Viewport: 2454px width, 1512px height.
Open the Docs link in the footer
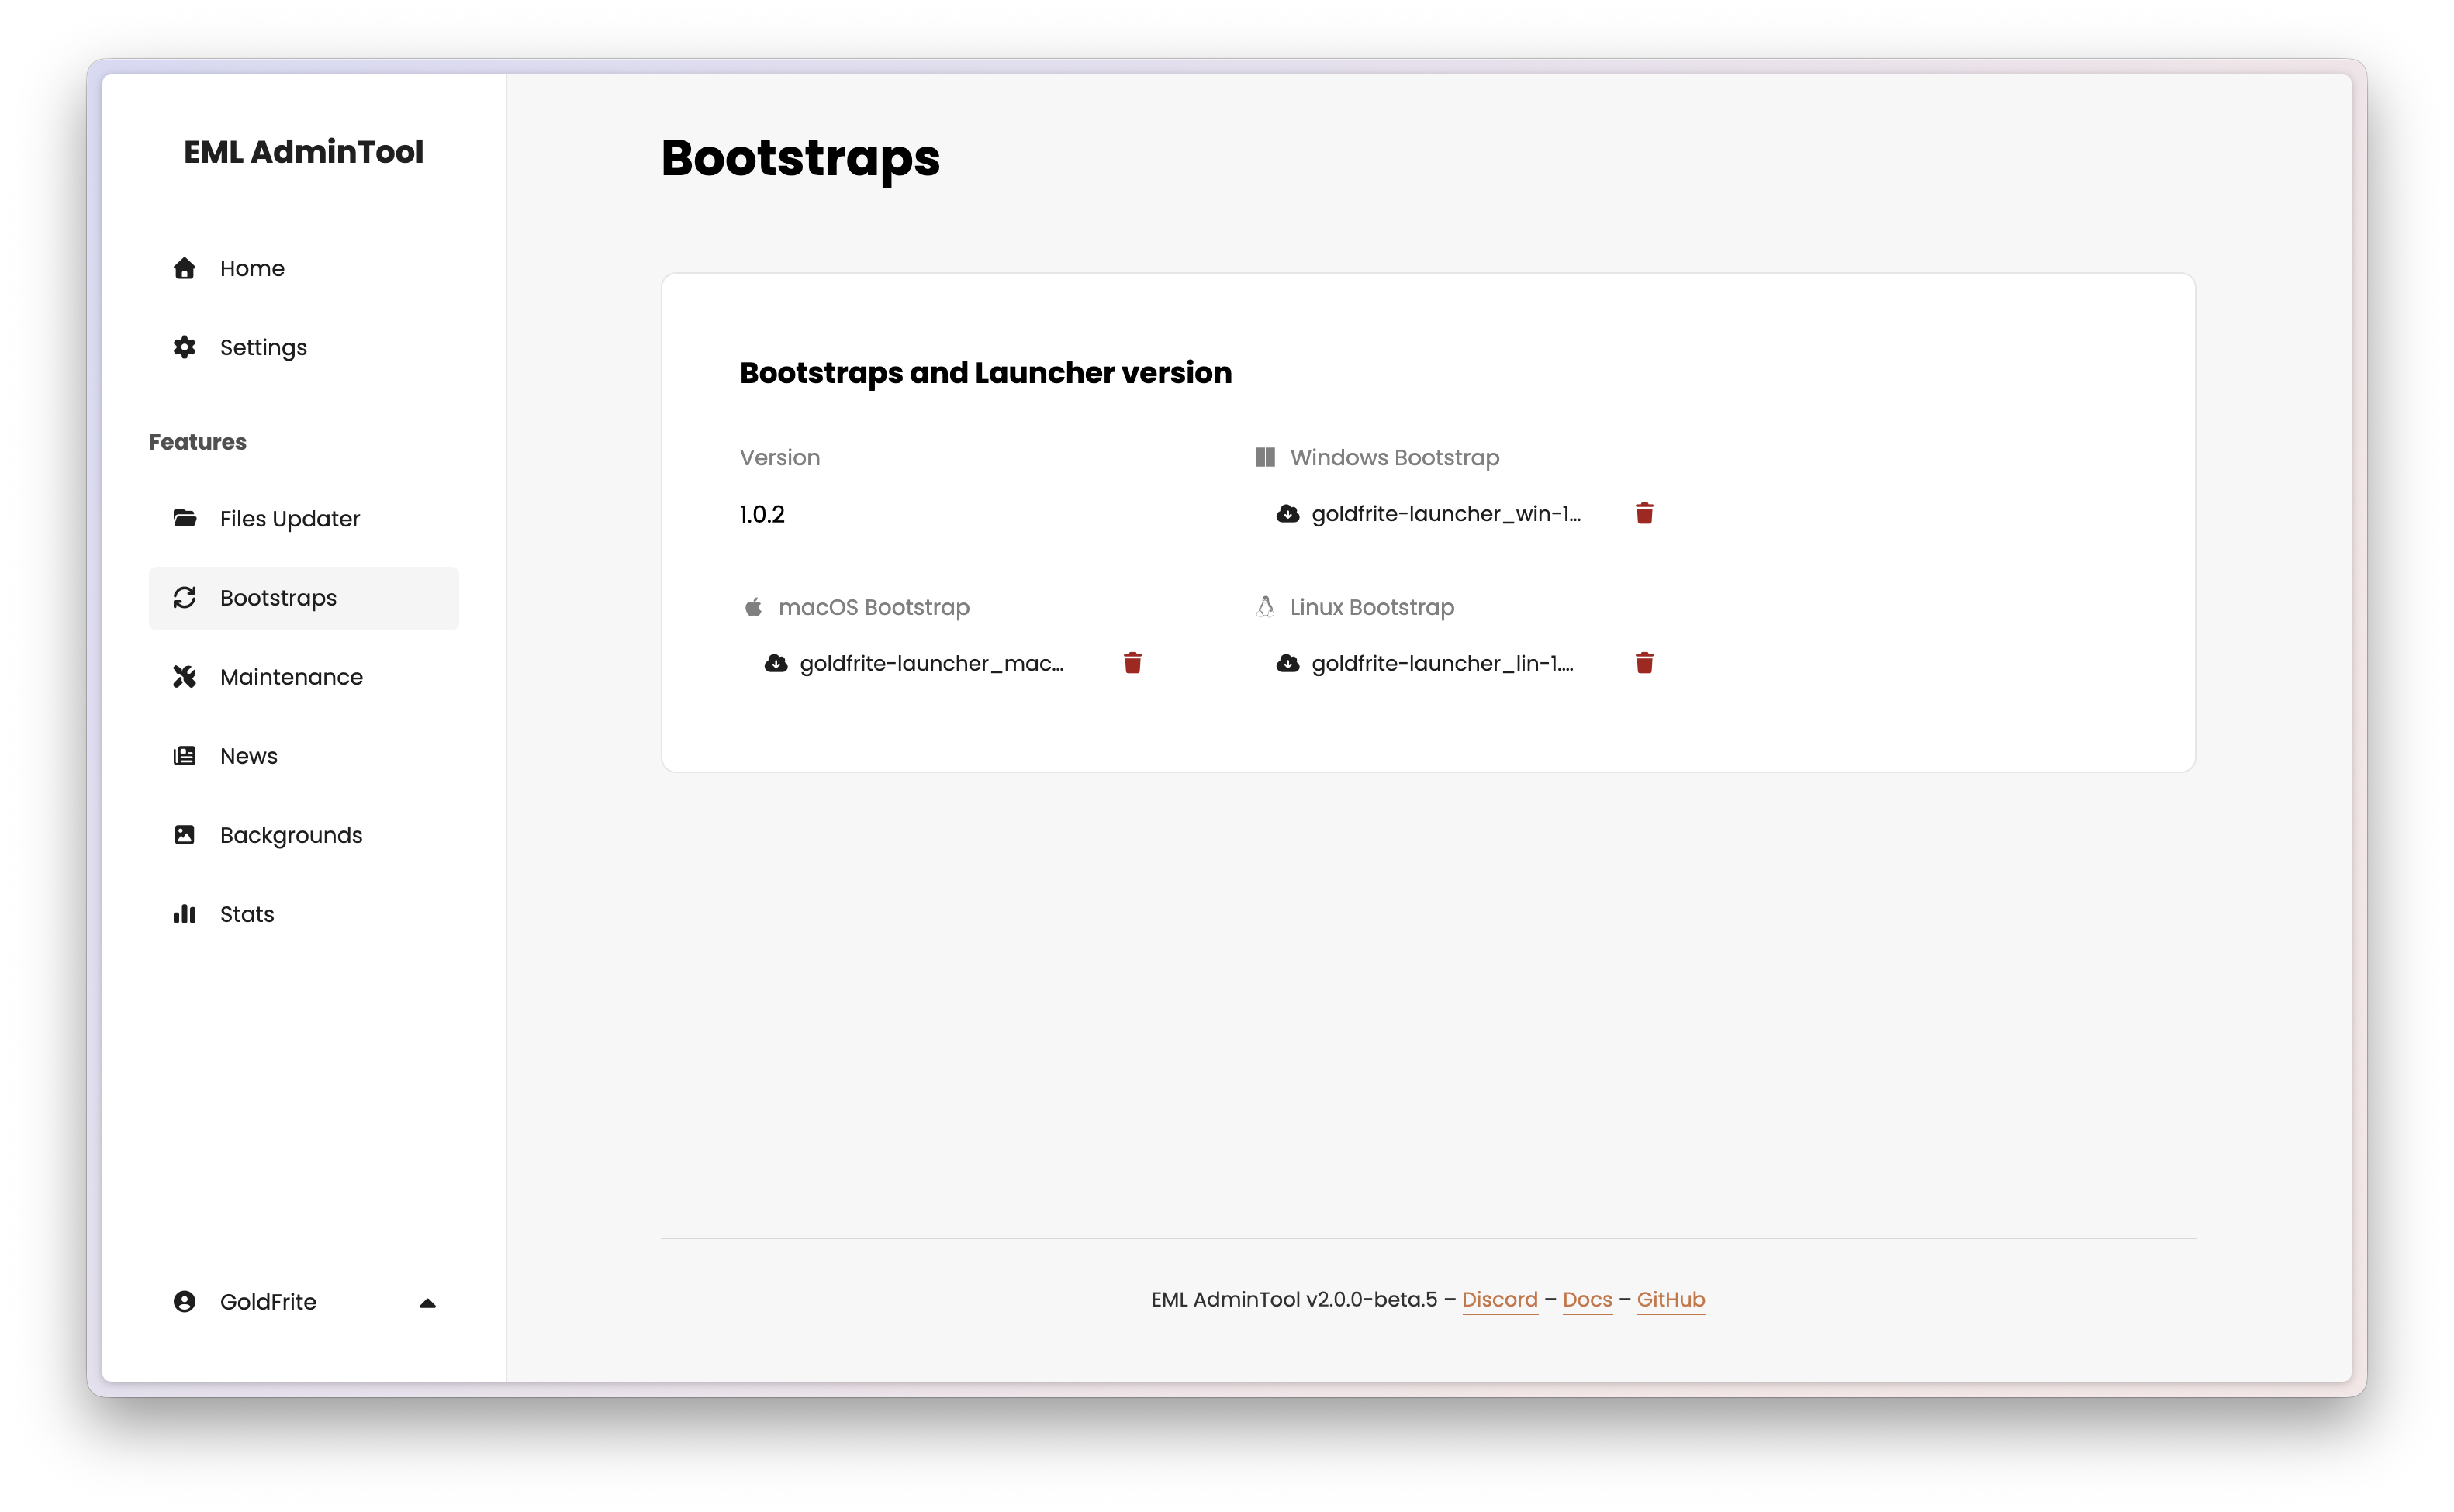pos(1587,1300)
